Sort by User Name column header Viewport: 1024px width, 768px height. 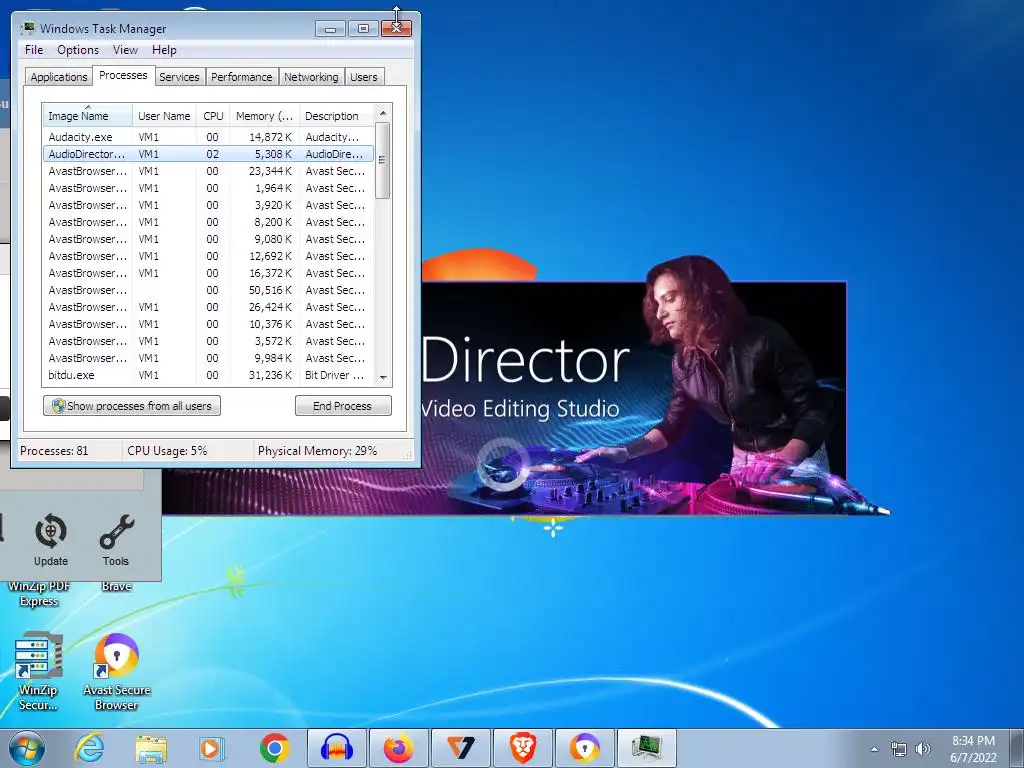click(x=164, y=116)
